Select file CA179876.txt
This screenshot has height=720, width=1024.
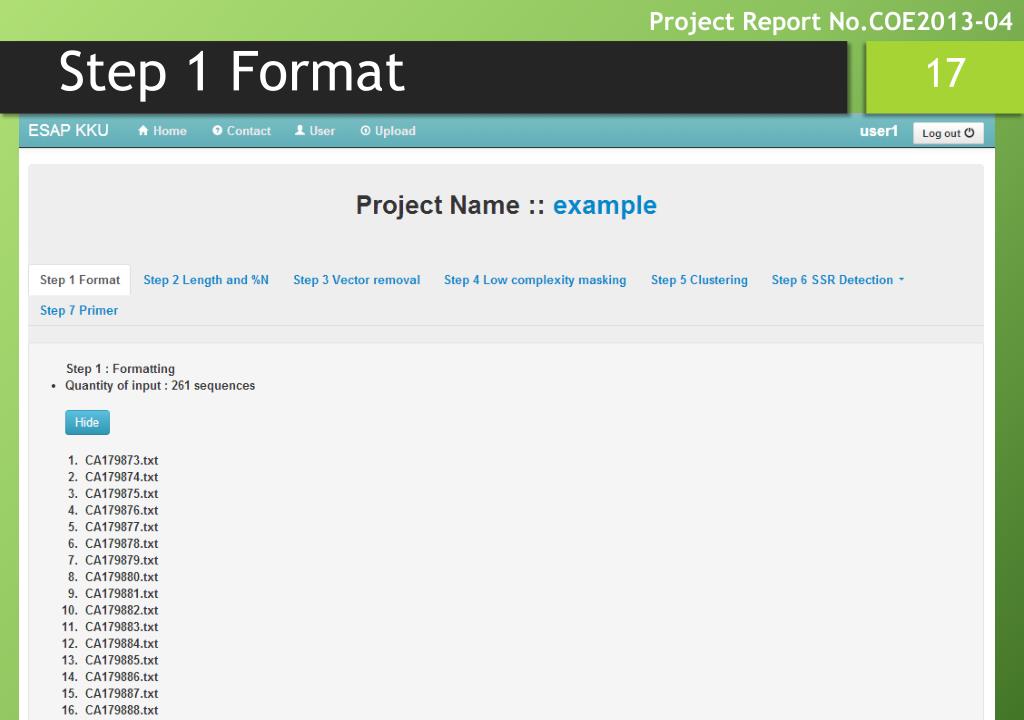pyautogui.click(x=121, y=510)
